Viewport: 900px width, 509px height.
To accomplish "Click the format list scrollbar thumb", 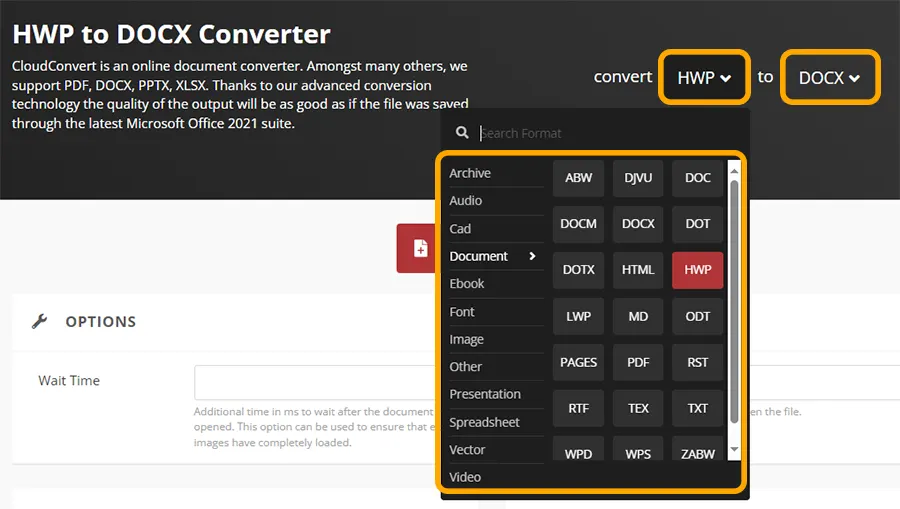I will [x=734, y=302].
